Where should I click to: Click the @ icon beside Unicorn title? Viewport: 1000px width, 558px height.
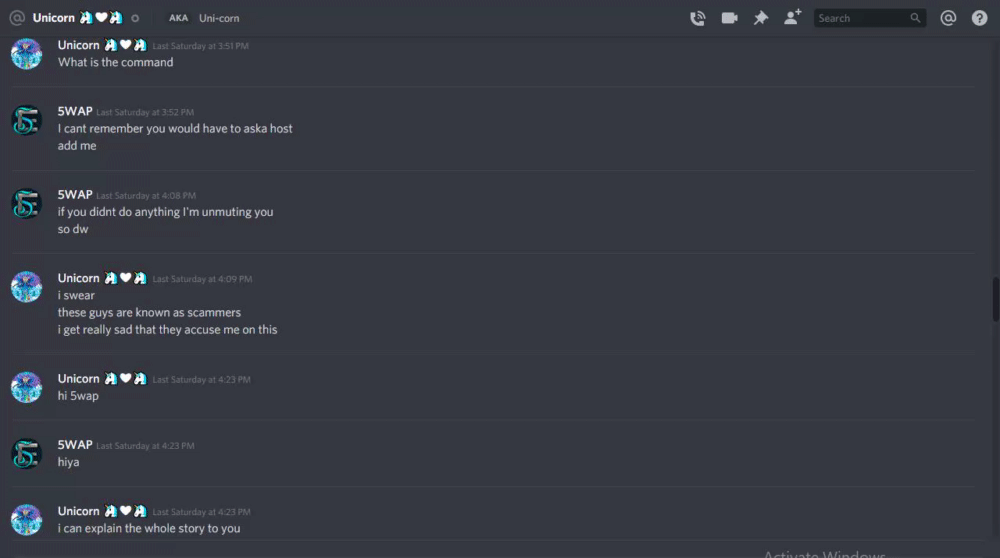point(17,18)
